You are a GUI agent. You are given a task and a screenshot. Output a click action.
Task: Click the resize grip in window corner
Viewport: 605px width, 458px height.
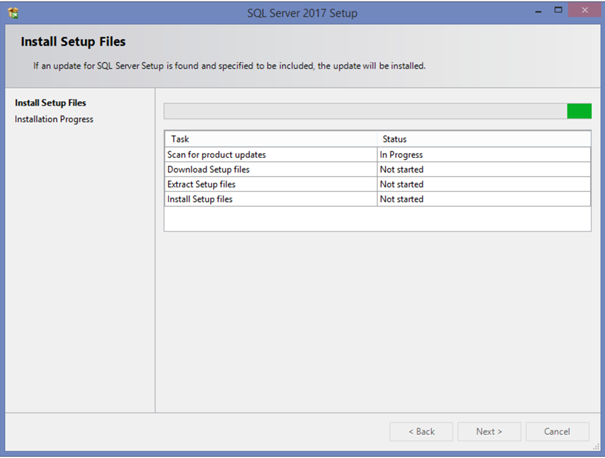[597, 447]
